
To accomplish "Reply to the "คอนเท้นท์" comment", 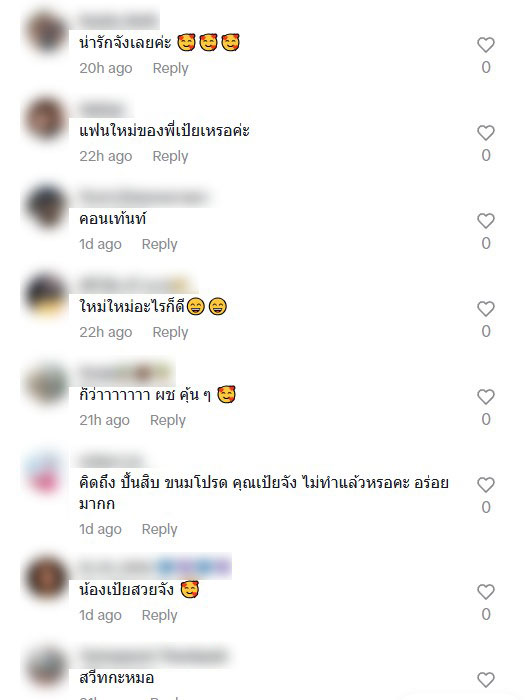I will point(159,244).
